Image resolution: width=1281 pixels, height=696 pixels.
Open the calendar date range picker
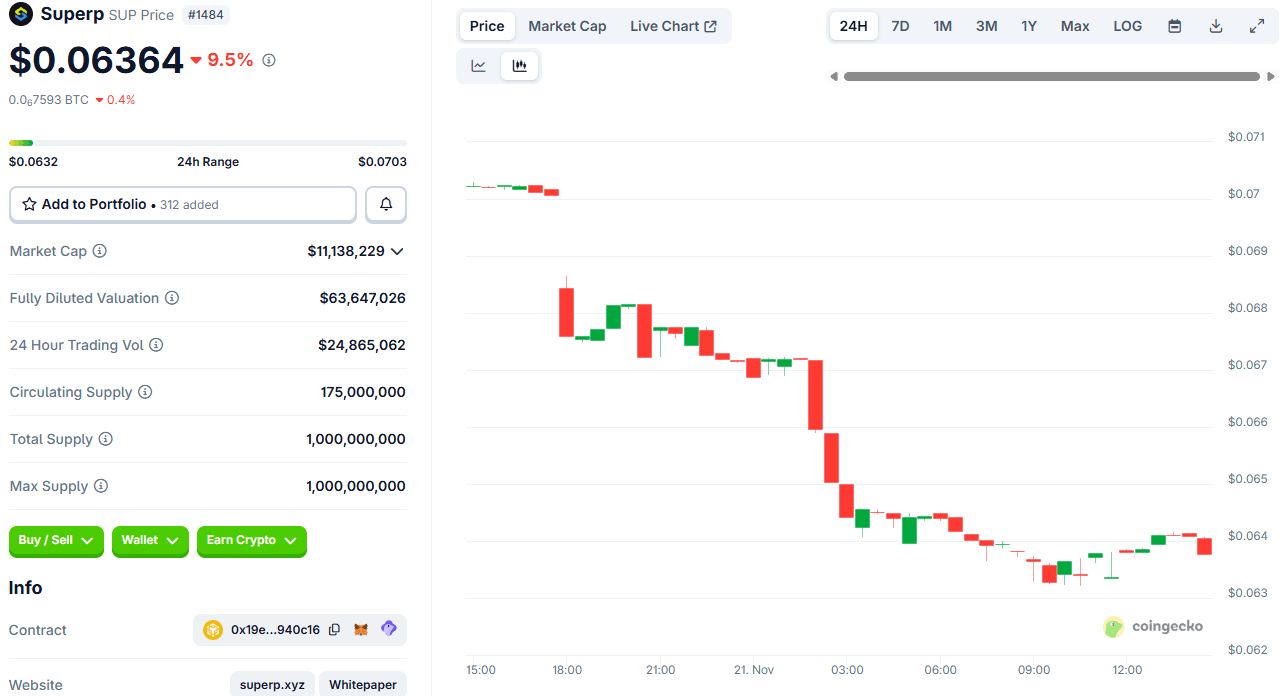(x=1175, y=26)
